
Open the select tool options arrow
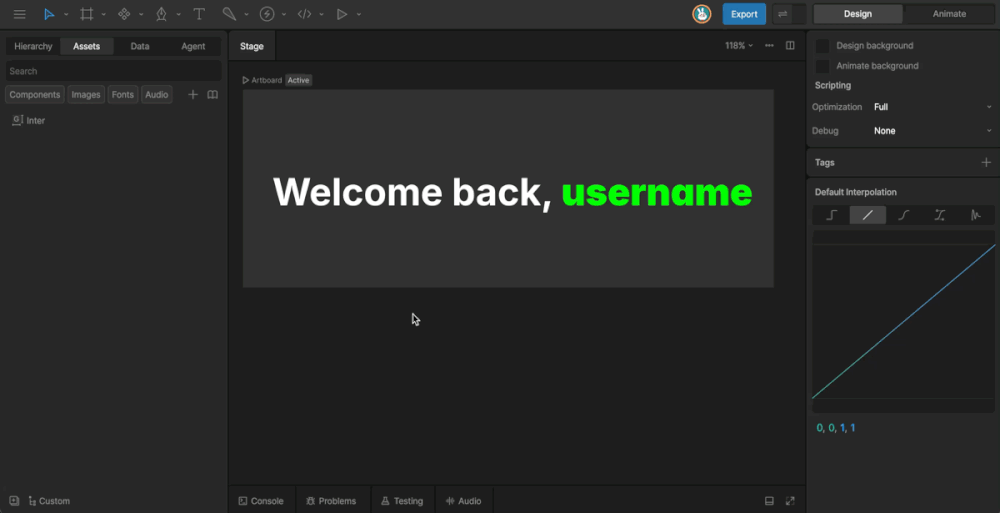66,15
